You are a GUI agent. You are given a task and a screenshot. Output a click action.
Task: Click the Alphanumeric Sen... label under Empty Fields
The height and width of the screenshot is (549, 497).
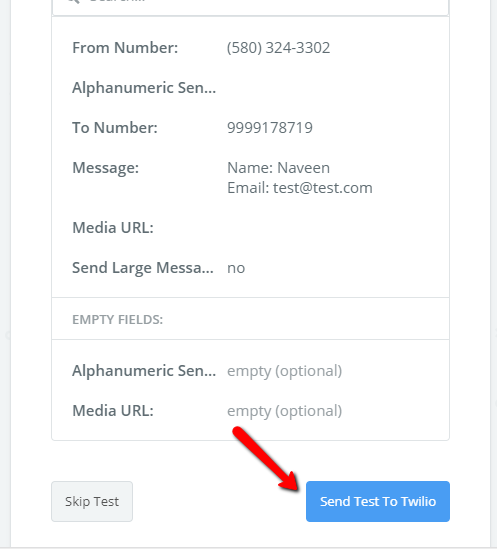click(144, 371)
